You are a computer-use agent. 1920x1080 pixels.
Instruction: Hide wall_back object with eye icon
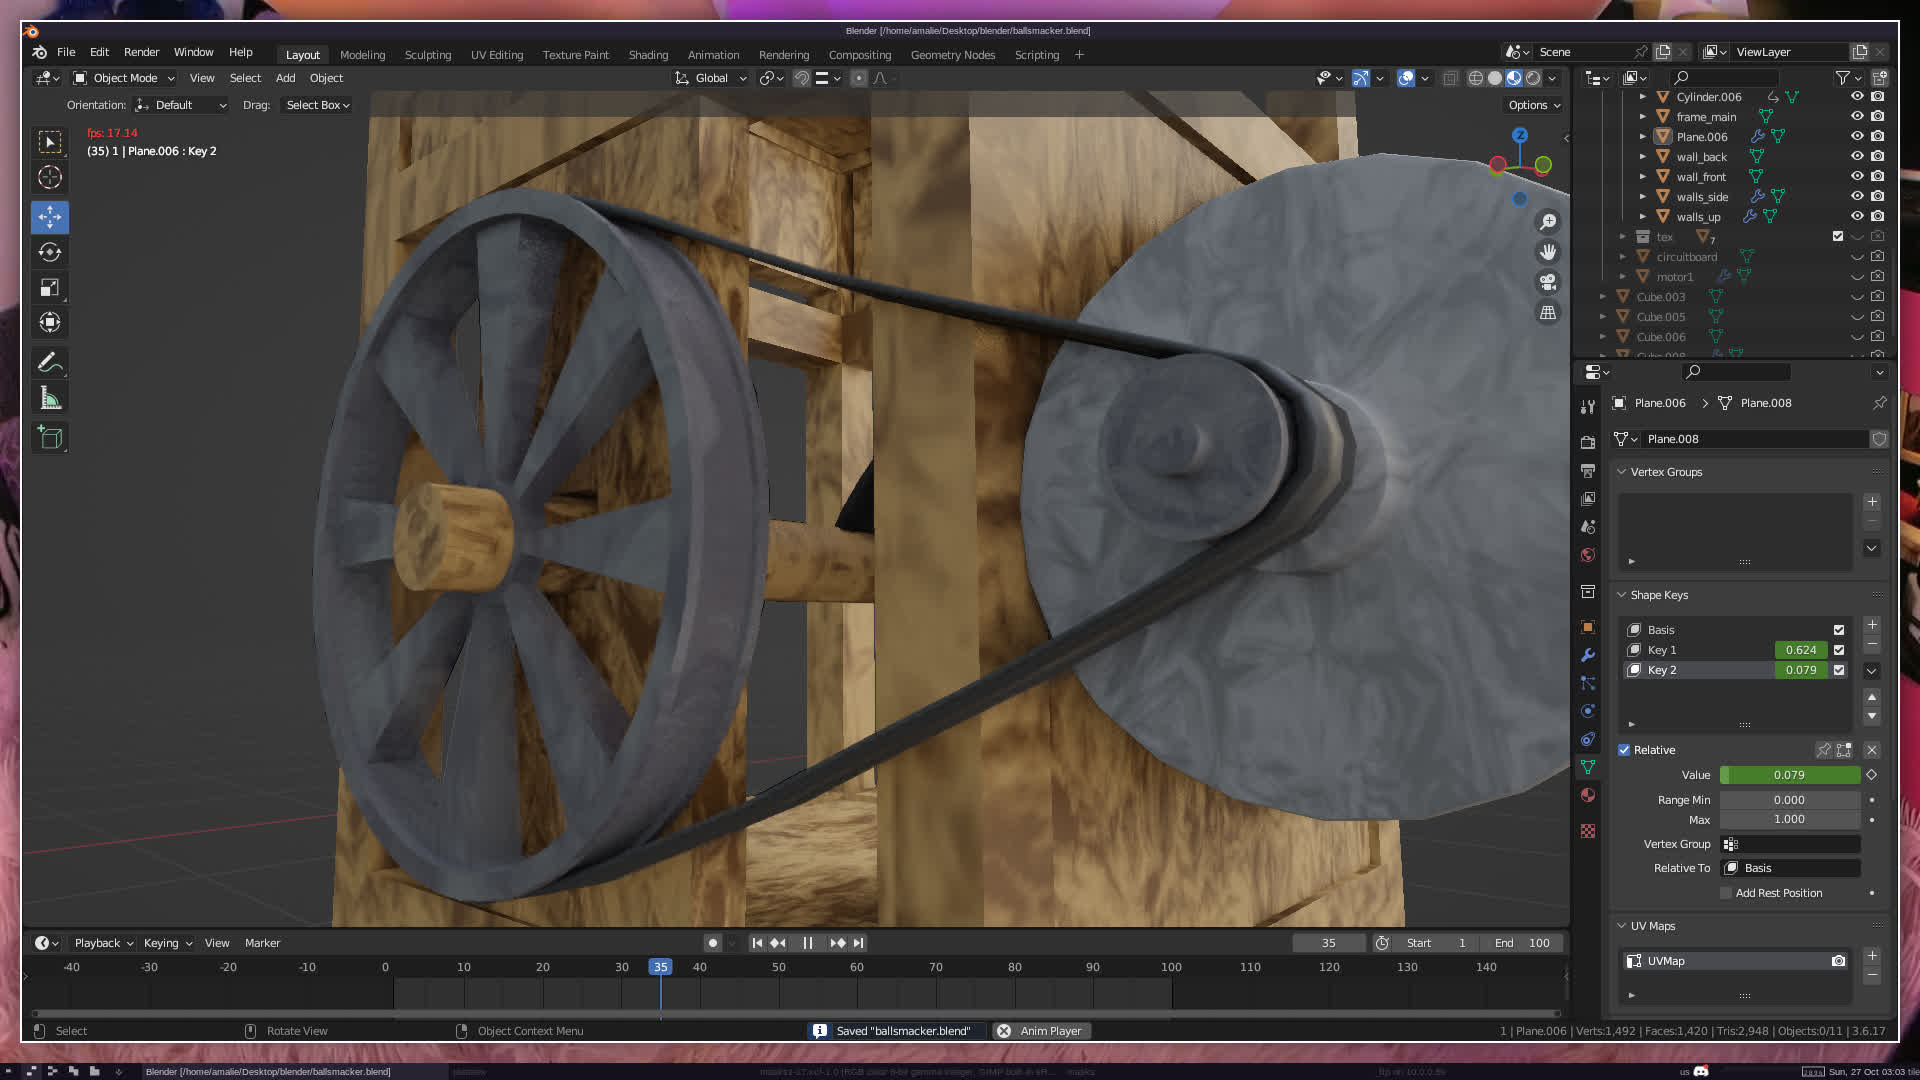click(x=1857, y=156)
